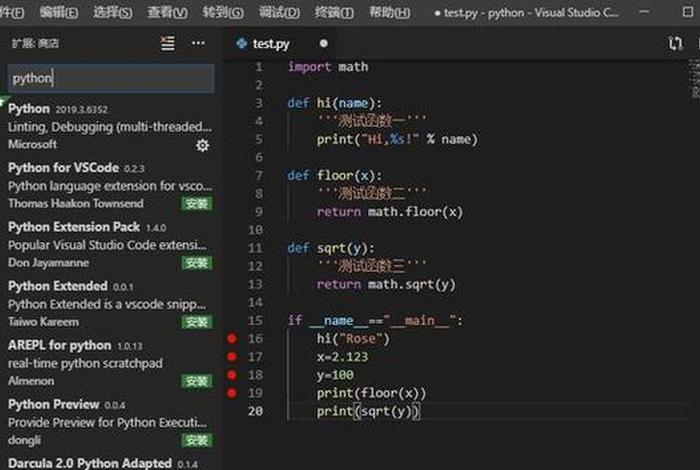Open the Python Preview extension entry
The width and height of the screenshot is (700, 470).
[111, 422]
